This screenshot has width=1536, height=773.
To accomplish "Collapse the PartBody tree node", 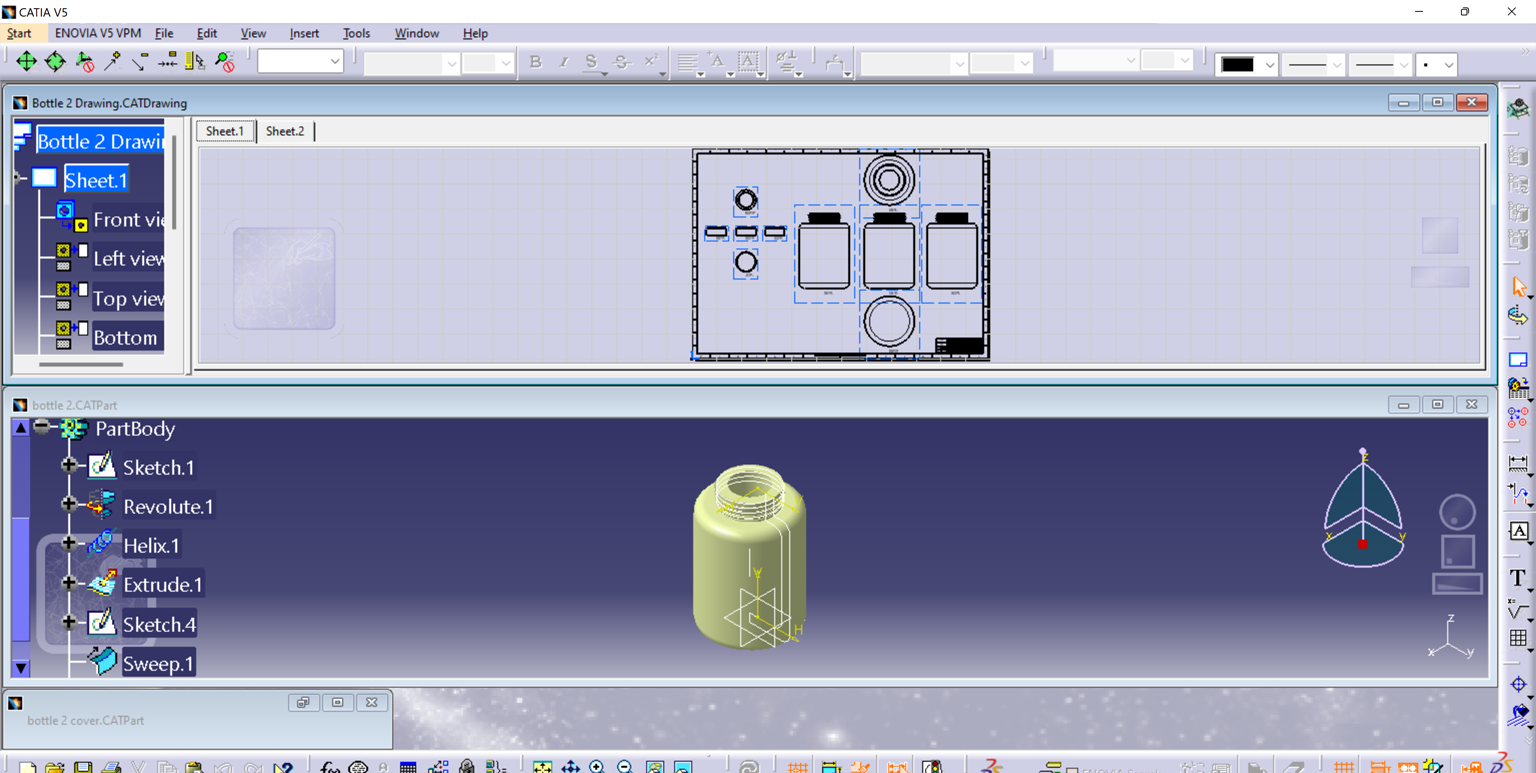I will [x=42, y=427].
